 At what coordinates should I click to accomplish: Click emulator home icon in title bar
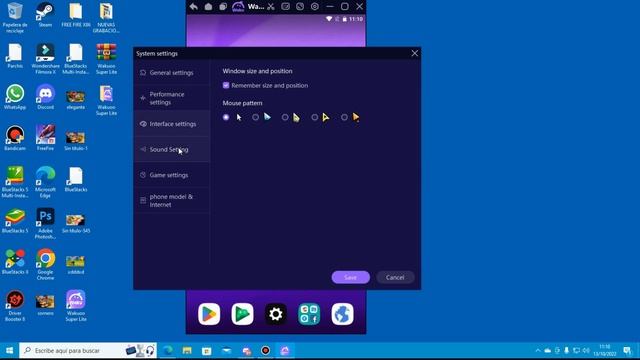point(208,7)
